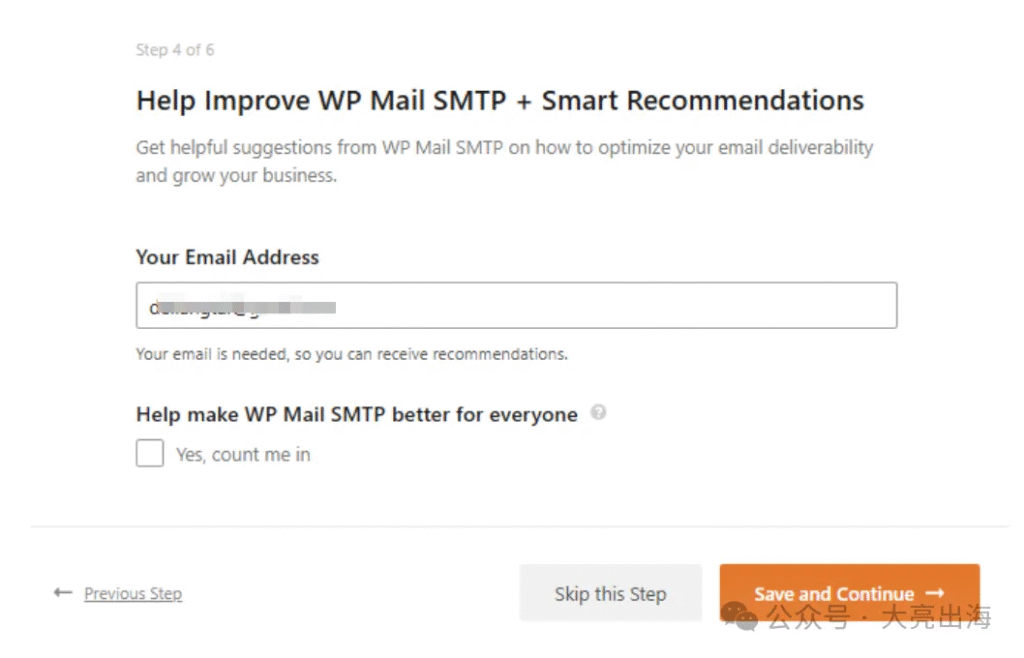Image resolution: width=1024 pixels, height=658 pixels.
Task: Click the "Yes, count me in" label text
Action: 243,454
